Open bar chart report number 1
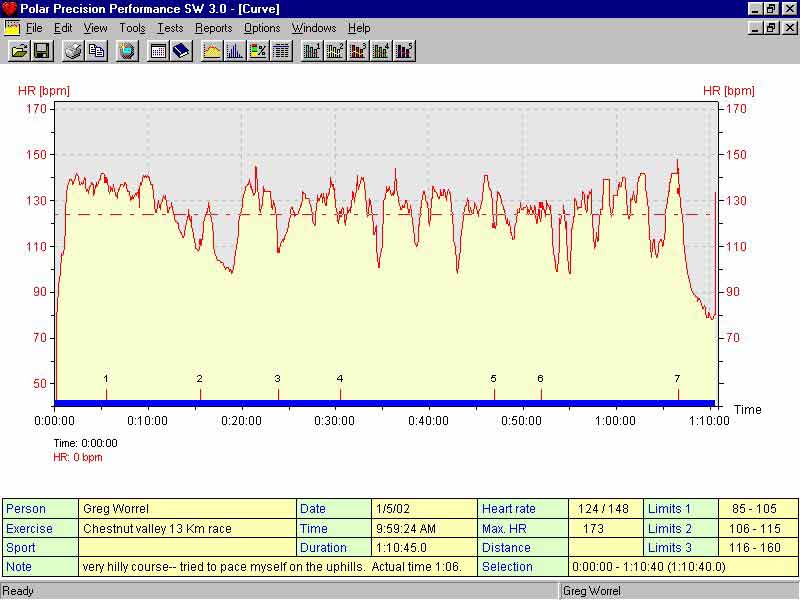 click(x=312, y=51)
